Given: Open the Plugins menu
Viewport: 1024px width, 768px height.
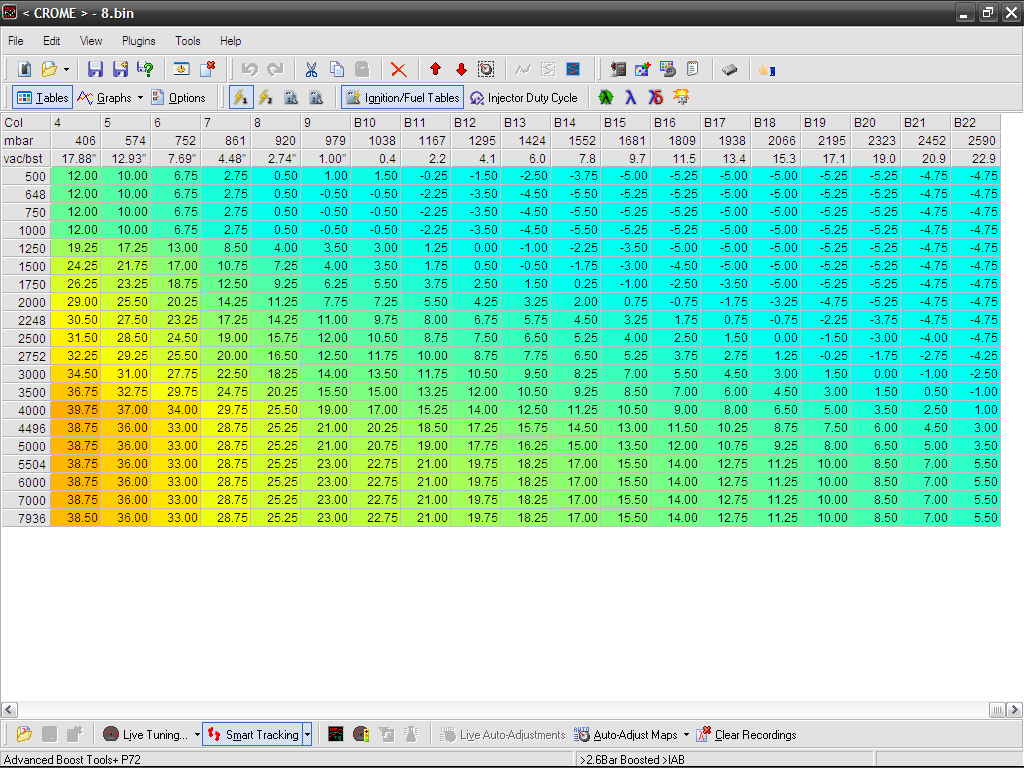Looking at the screenshot, I should 139,41.
